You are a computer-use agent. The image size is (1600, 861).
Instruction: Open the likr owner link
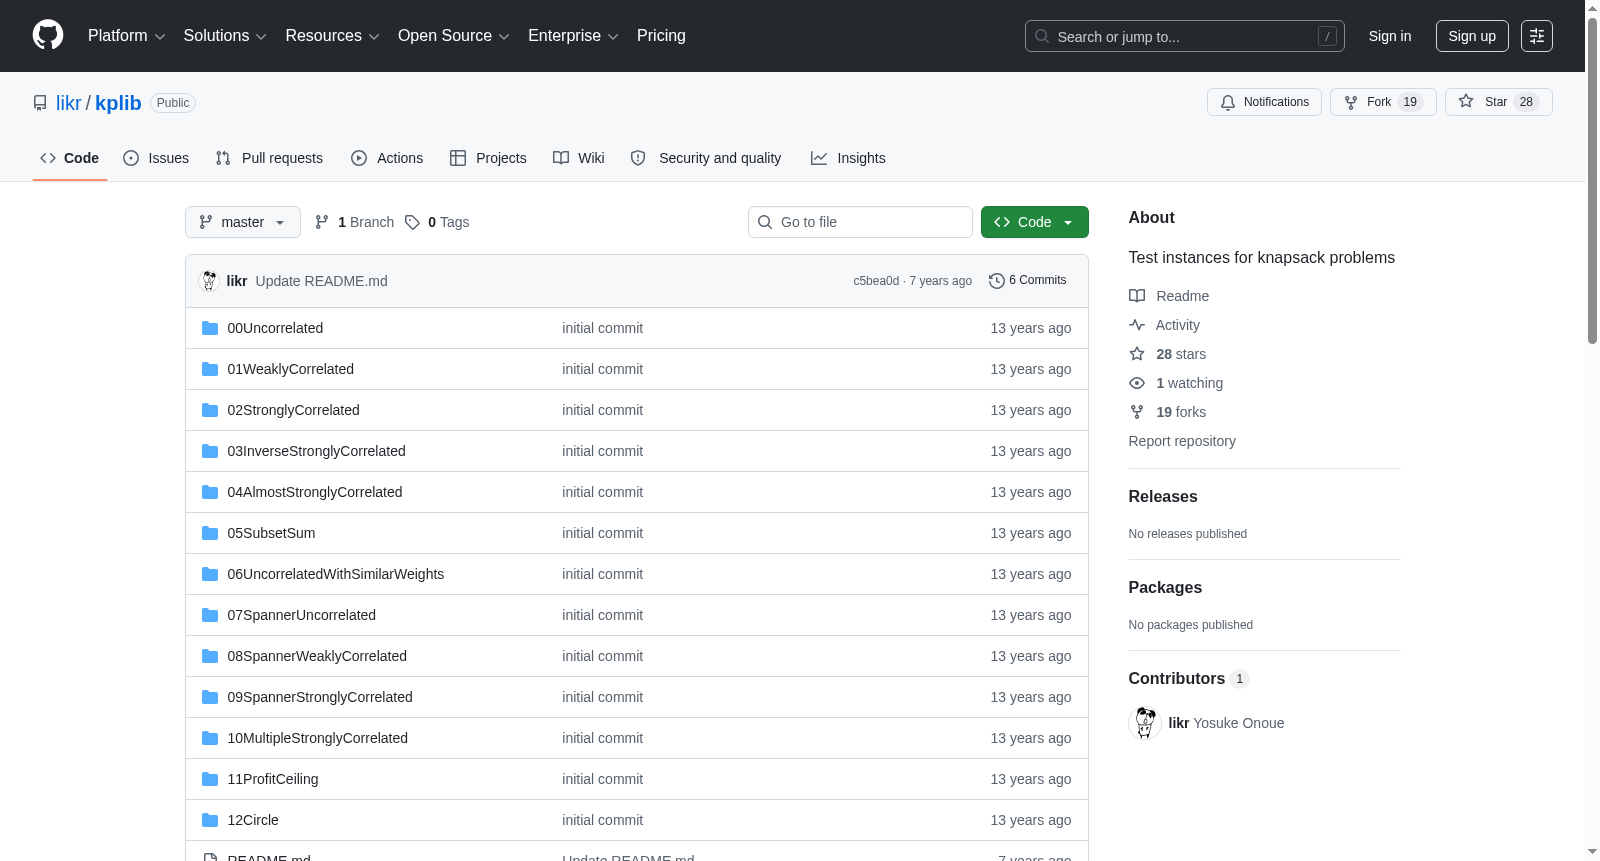(x=68, y=103)
